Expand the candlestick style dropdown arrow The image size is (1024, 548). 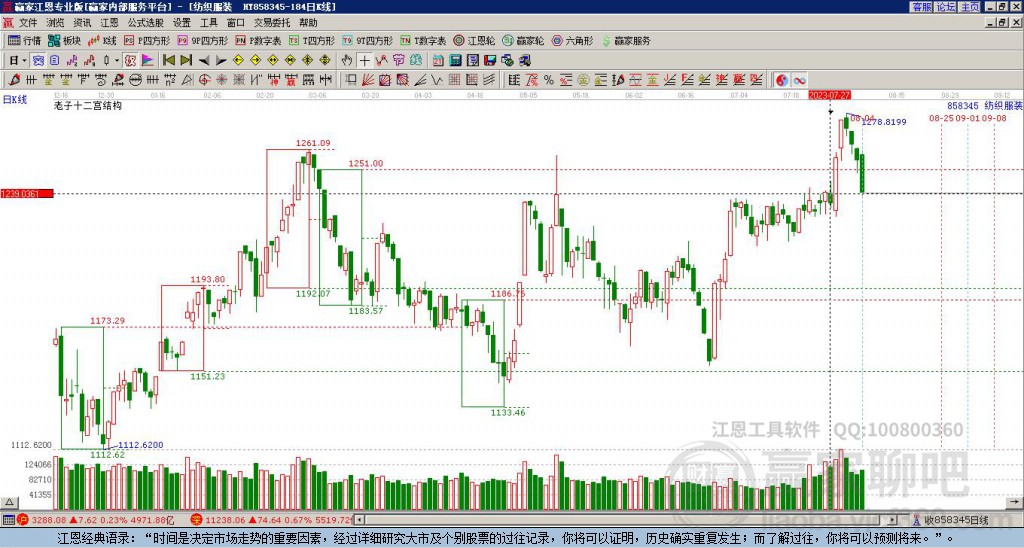point(117,61)
